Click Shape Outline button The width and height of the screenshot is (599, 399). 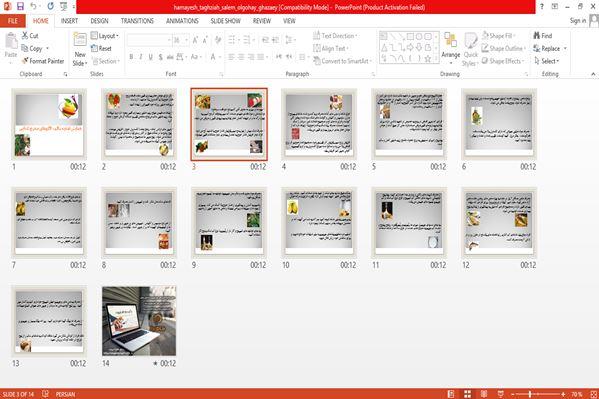pos(503,49)
